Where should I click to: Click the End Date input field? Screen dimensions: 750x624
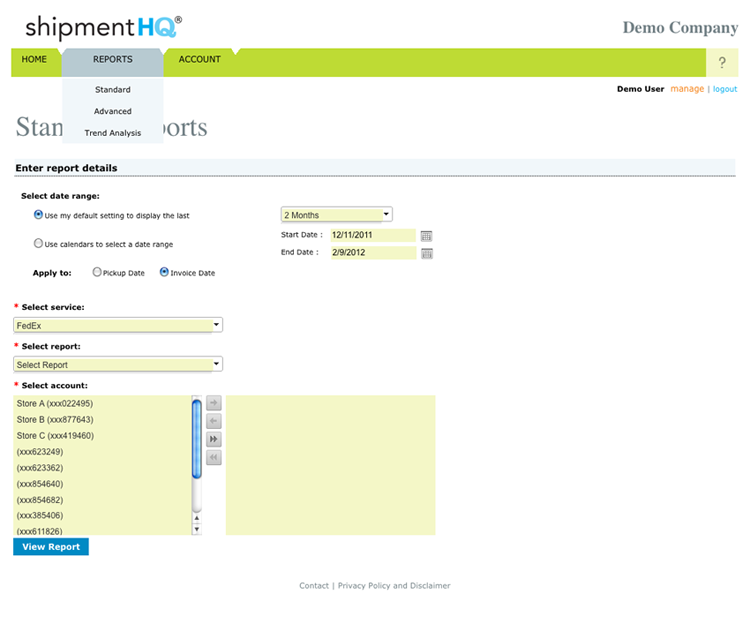coord(373,252)
